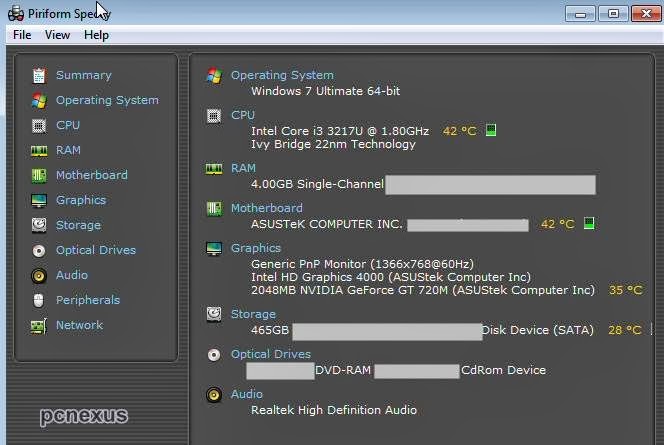Image resolution: width=664 pixels, height=445 pixels.
Task: Open Optical Drives in sidebar
Action: coord(96,250)
